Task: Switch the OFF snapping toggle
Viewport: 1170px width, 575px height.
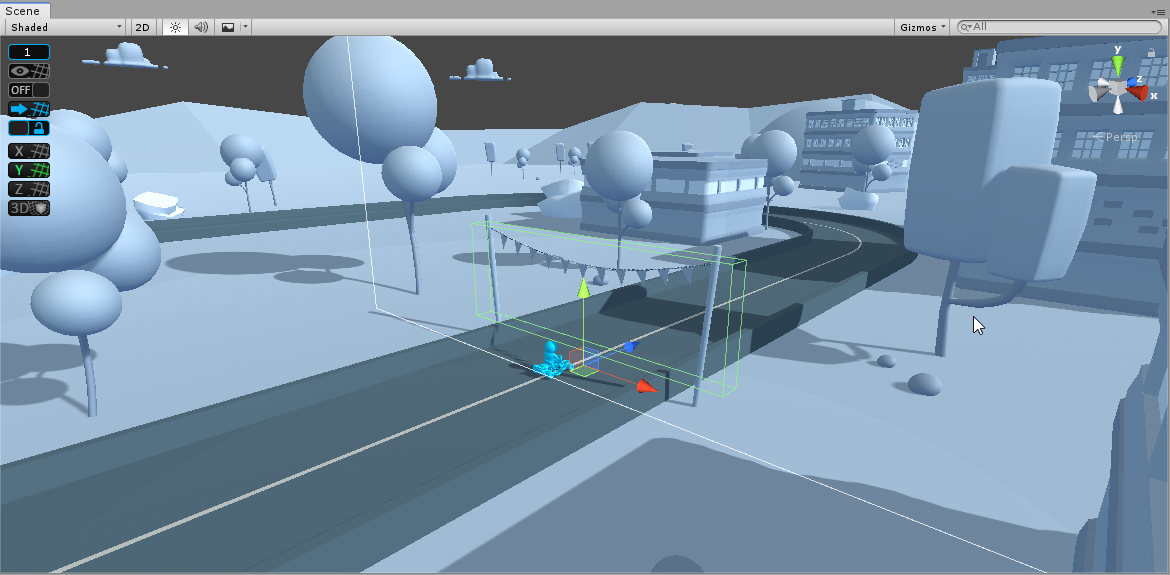Action: 29,90
